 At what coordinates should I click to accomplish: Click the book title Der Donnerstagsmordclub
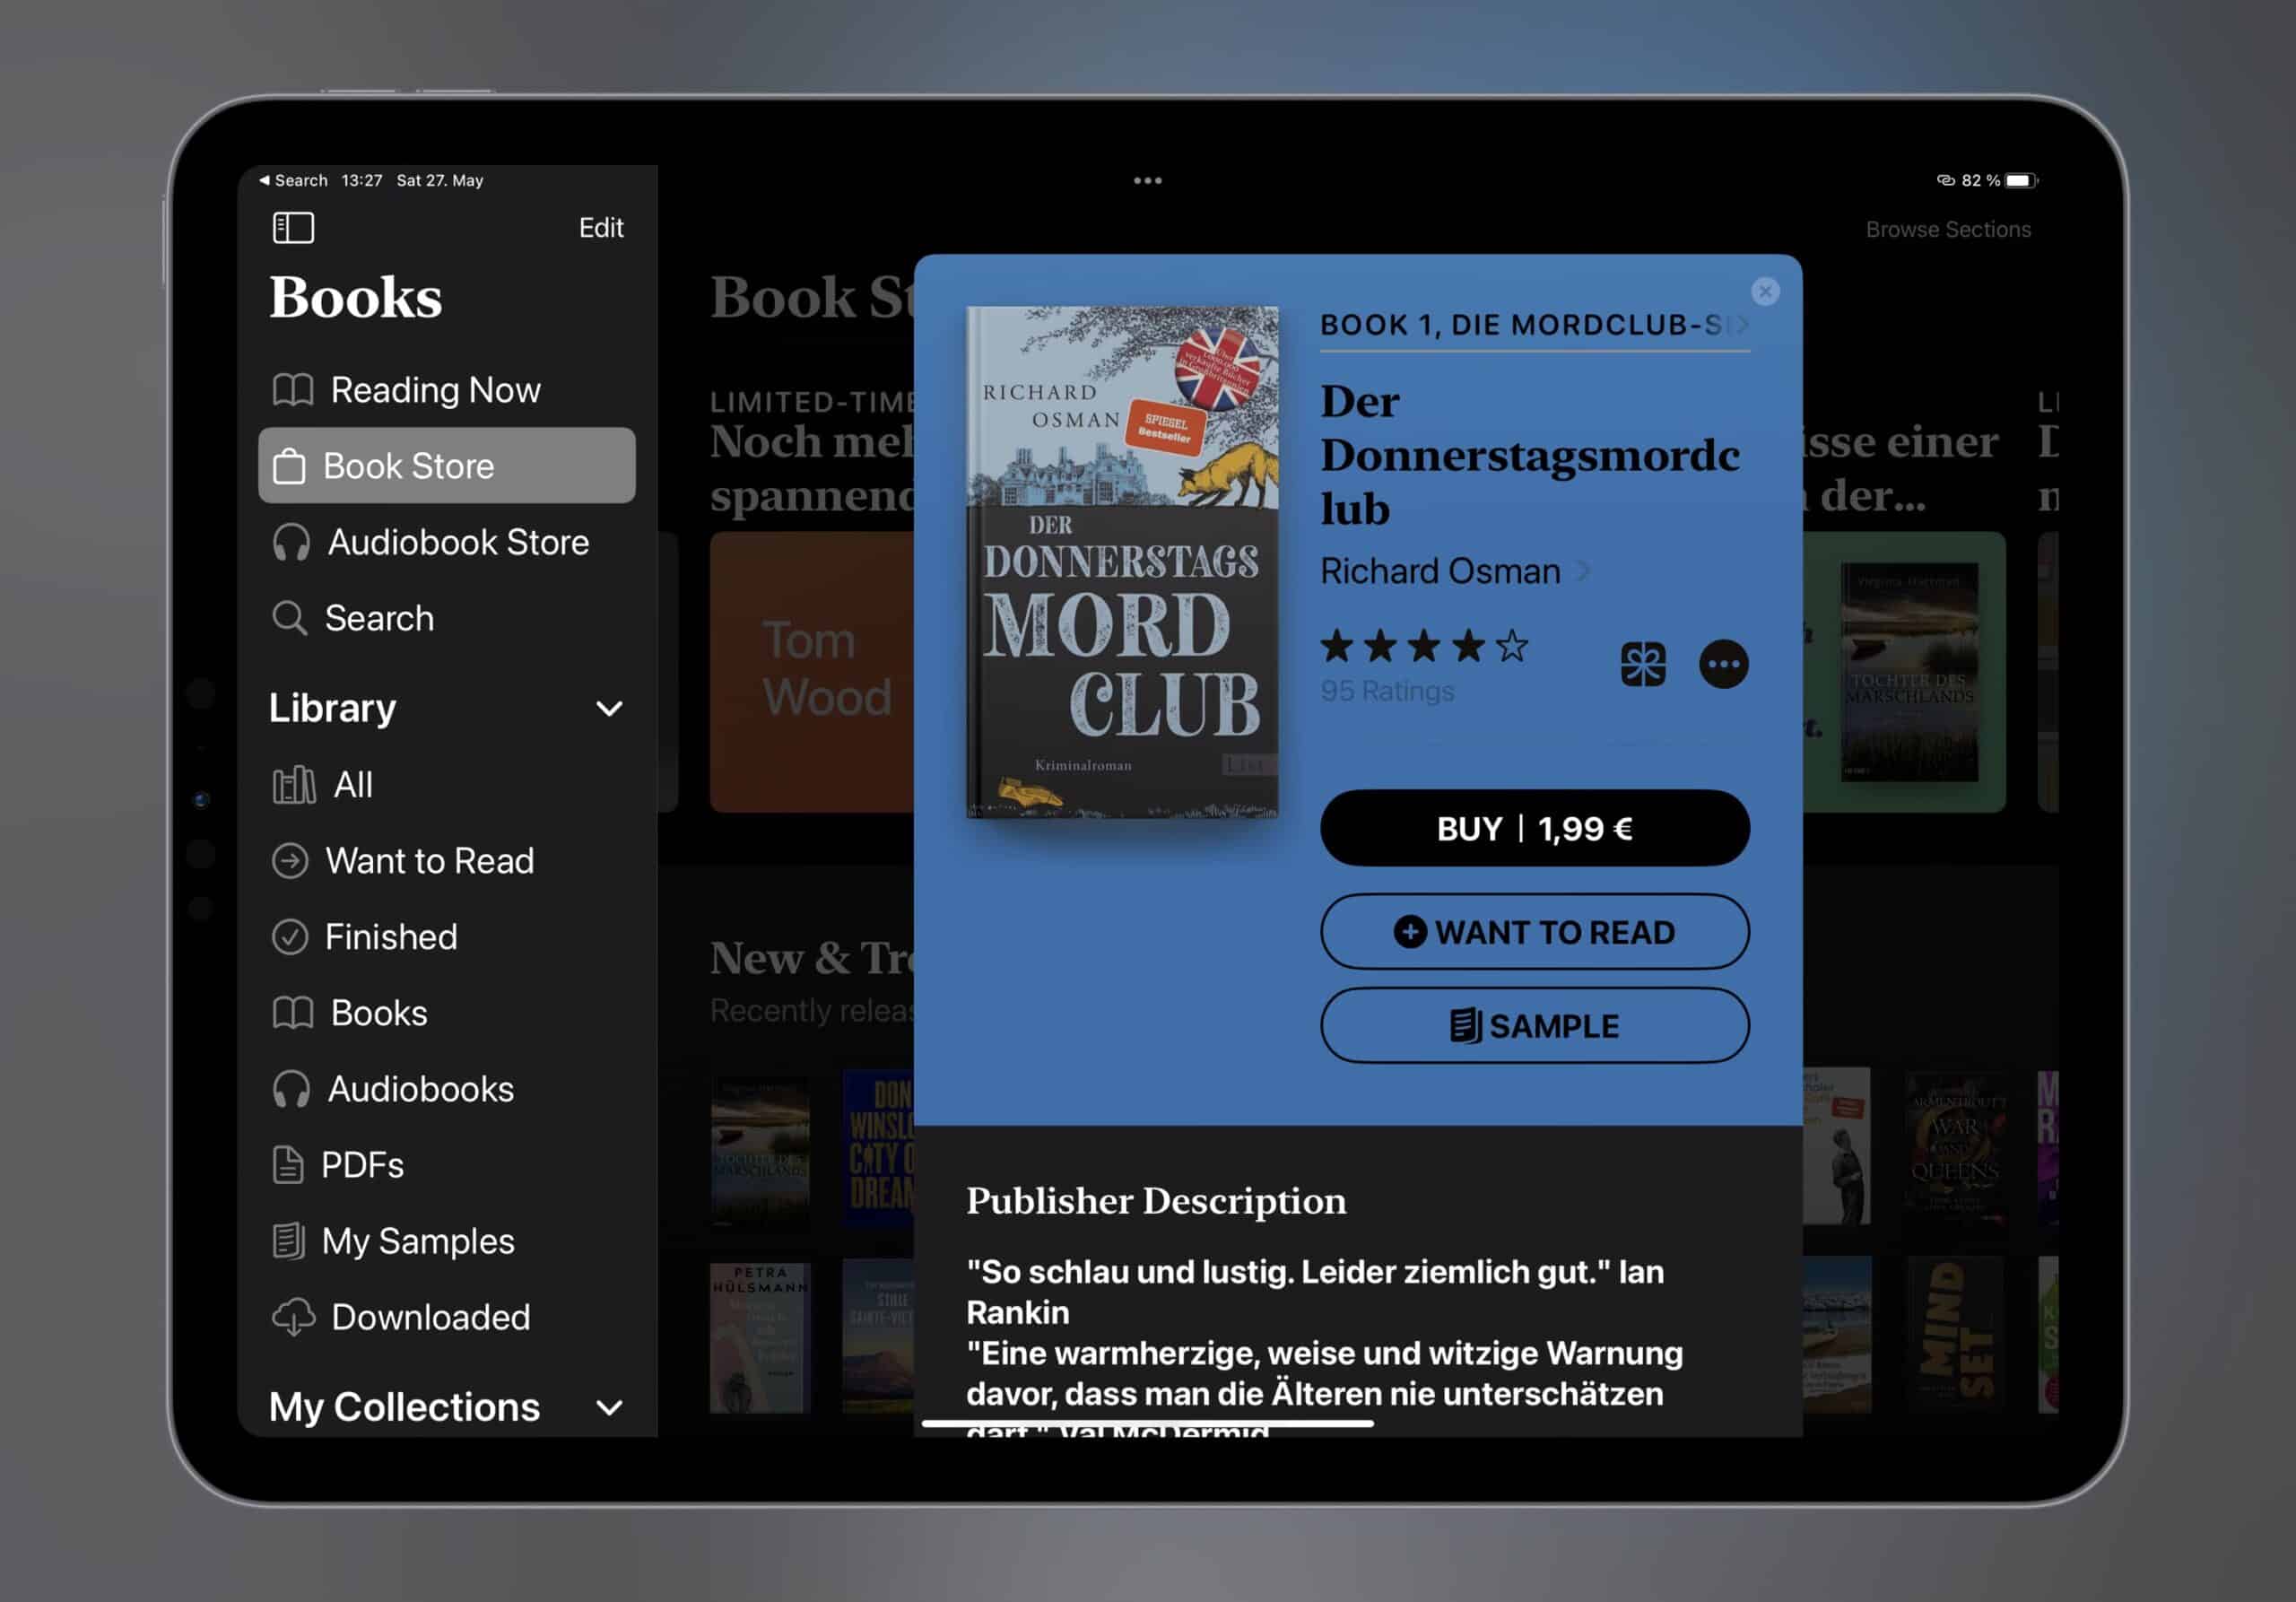[x=1530, y=455]
